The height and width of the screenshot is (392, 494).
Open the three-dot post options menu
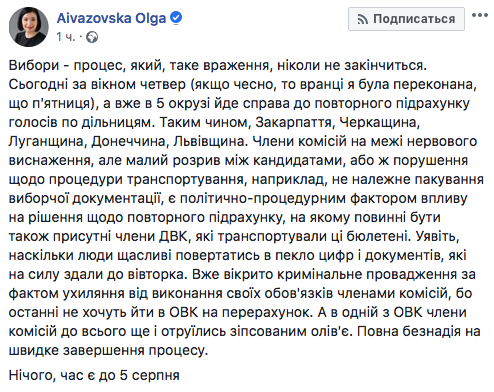click(480, 15)
